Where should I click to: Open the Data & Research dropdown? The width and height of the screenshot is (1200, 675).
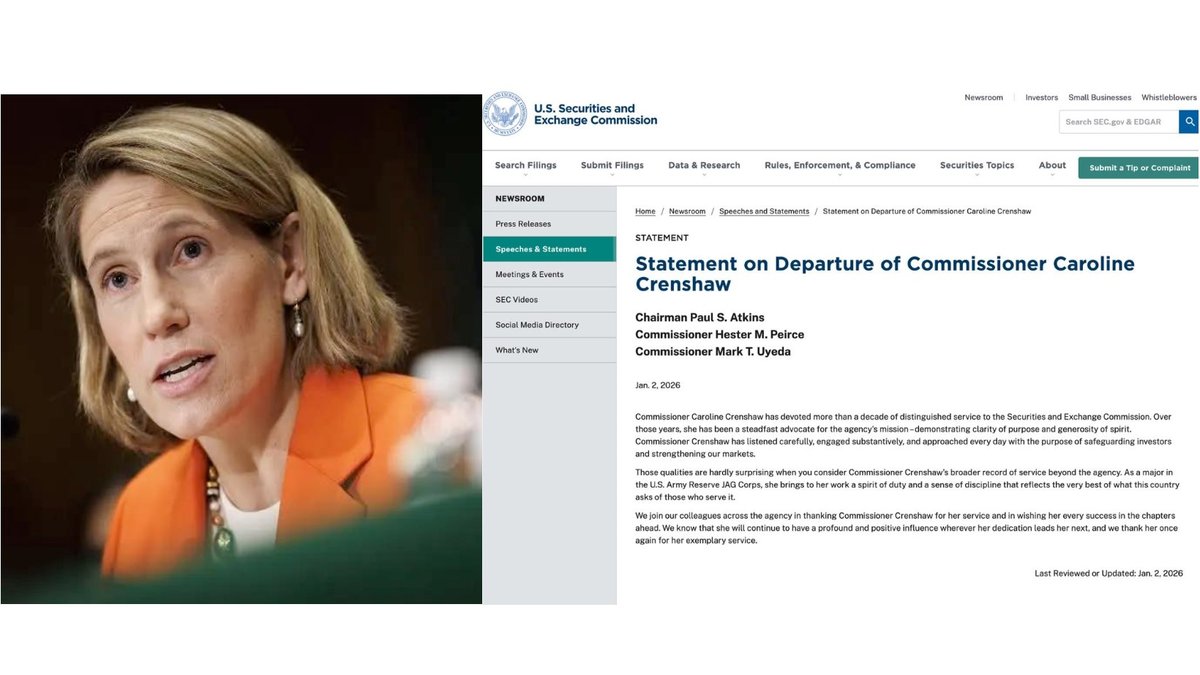pyautogui.click(x=704, y=166)
